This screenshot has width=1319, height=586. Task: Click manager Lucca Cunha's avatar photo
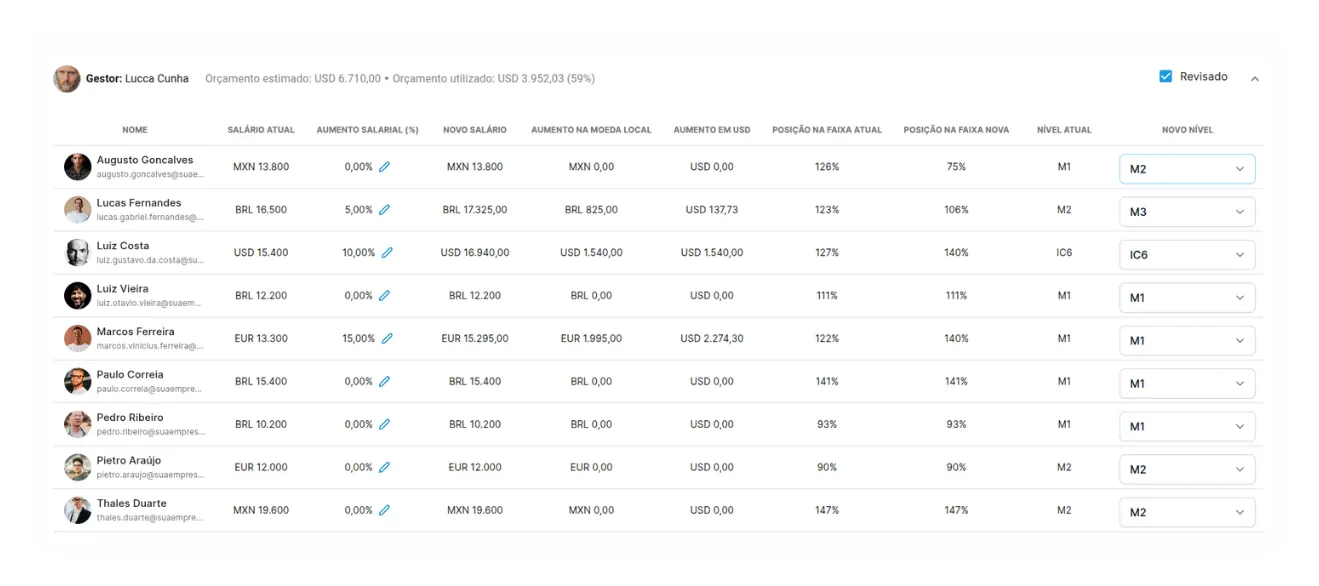pyautogui.click(x=67, y=79)
